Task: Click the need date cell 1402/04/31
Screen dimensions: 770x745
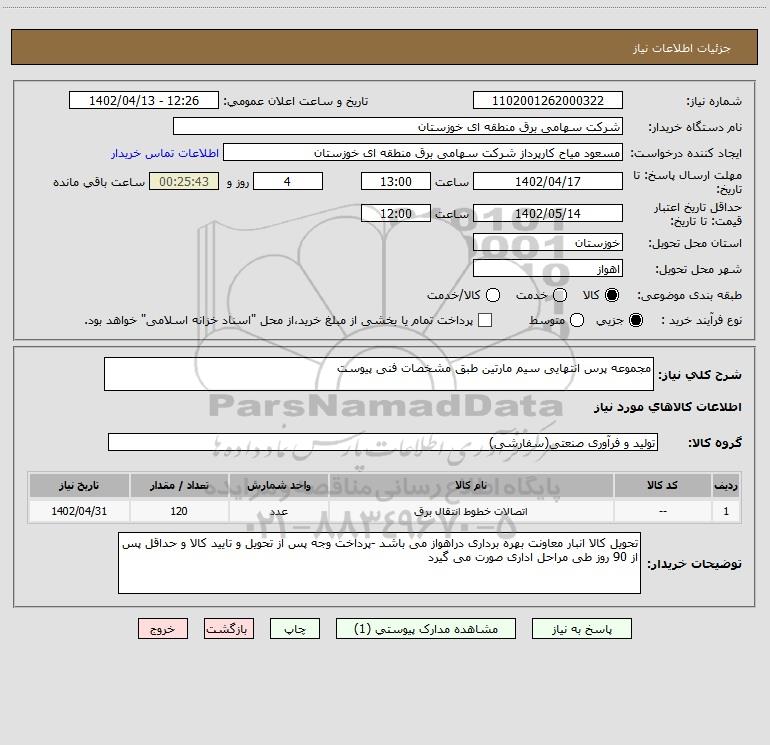Action: pos(79,511)
